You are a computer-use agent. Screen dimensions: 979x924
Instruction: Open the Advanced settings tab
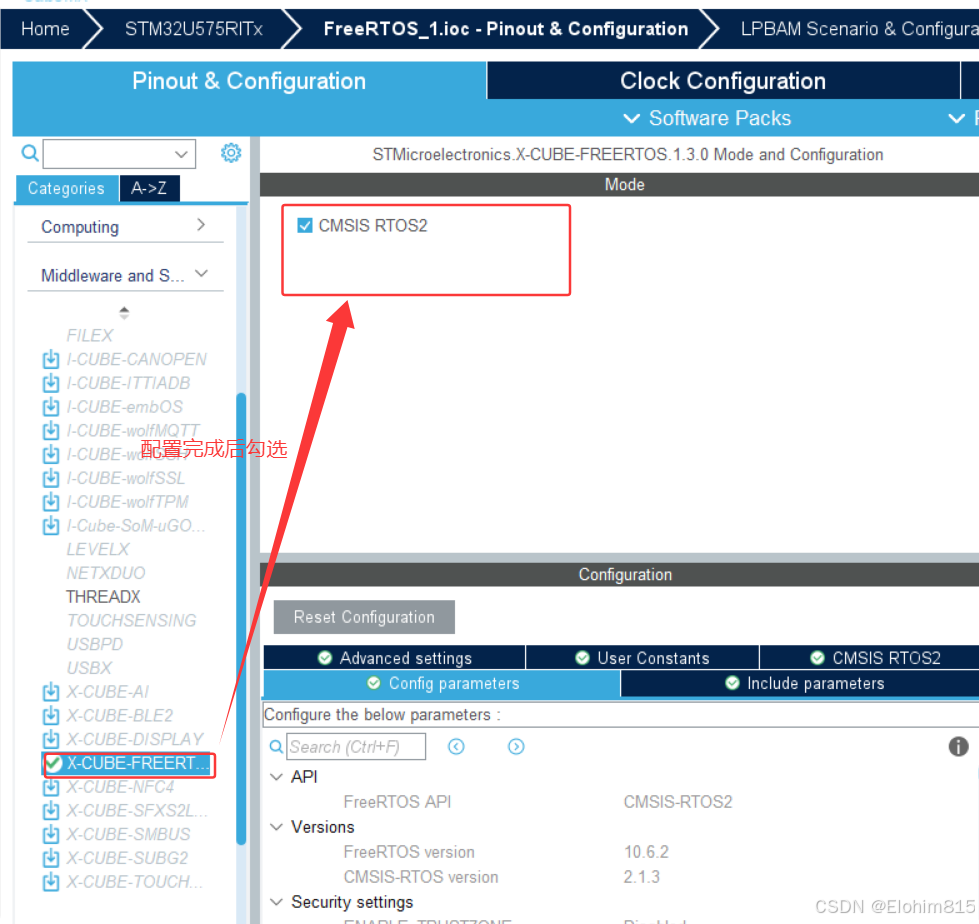395,658
